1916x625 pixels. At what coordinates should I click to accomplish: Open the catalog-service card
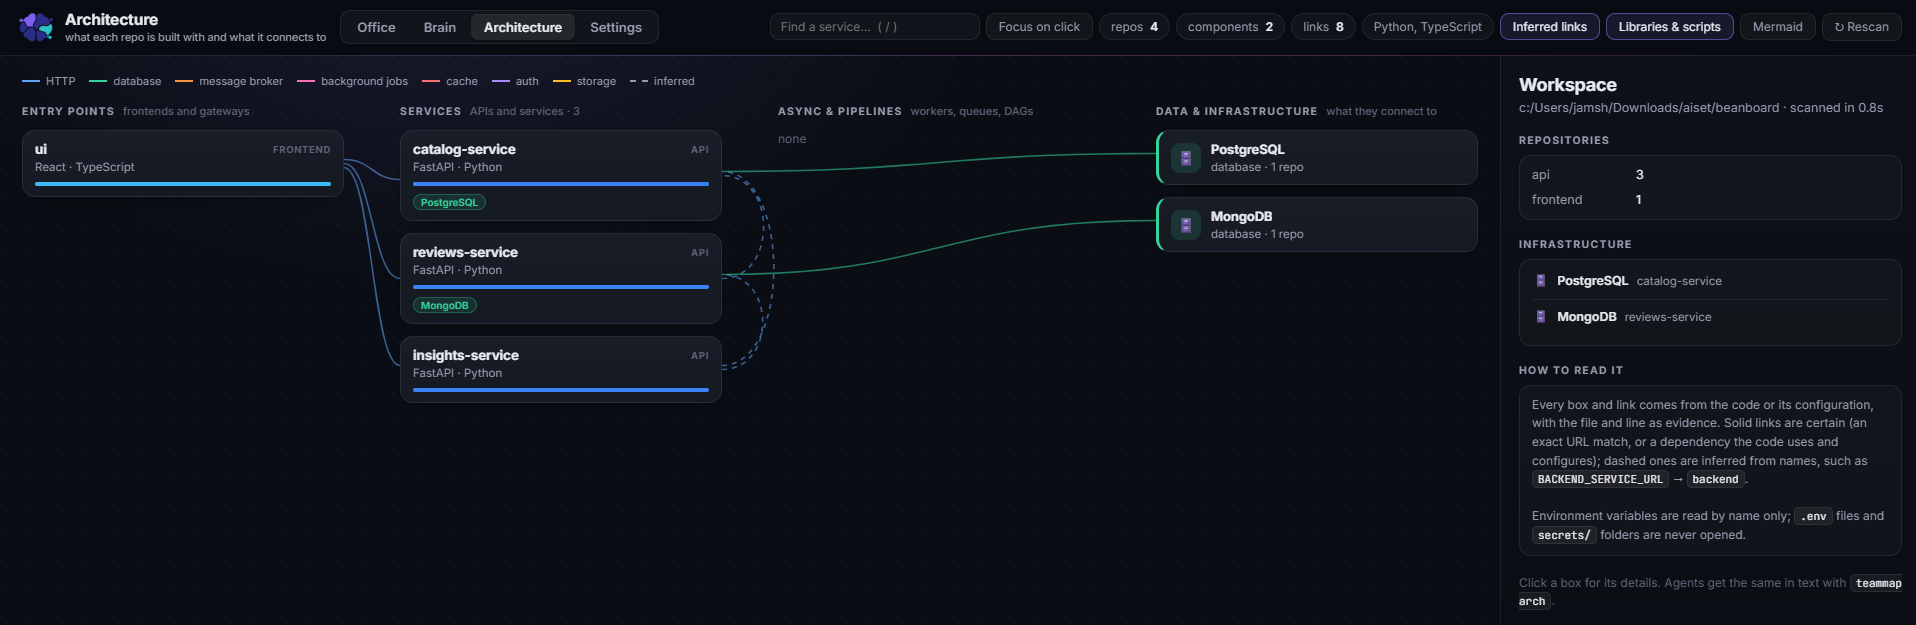(560, 175)
